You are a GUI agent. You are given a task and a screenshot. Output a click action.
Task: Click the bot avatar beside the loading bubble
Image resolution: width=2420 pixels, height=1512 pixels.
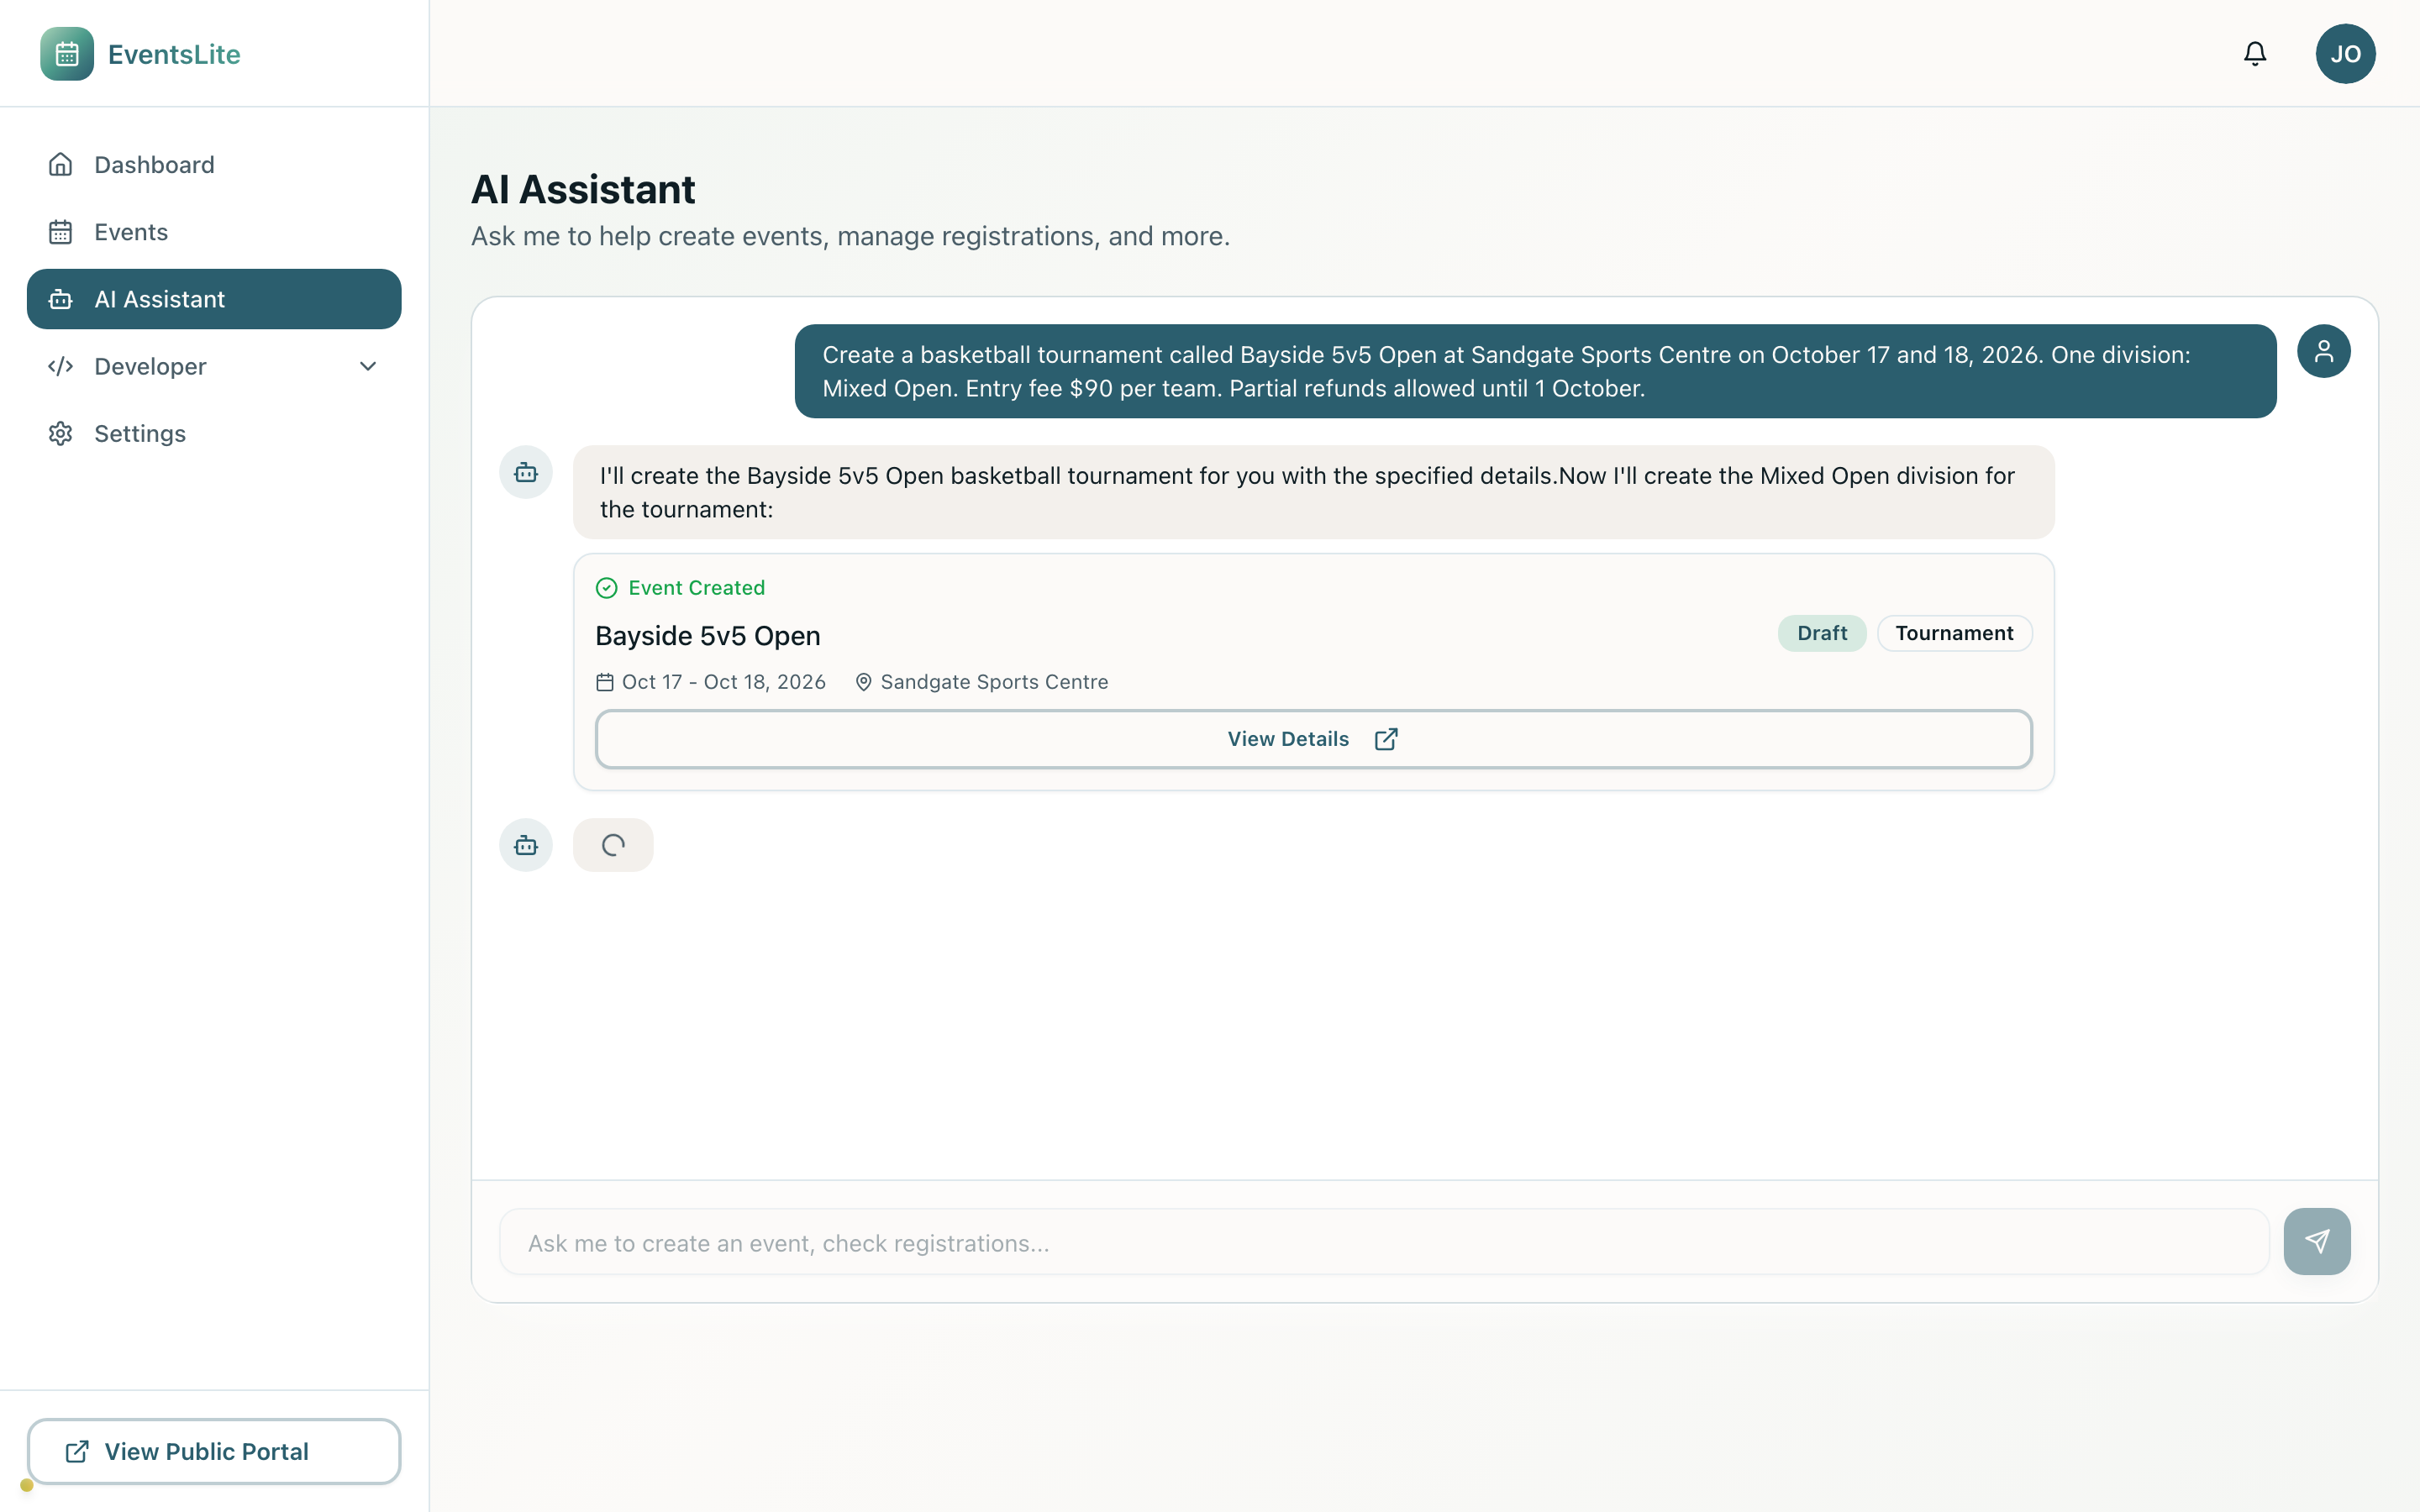pyautogui.click(x=526, y=845)
